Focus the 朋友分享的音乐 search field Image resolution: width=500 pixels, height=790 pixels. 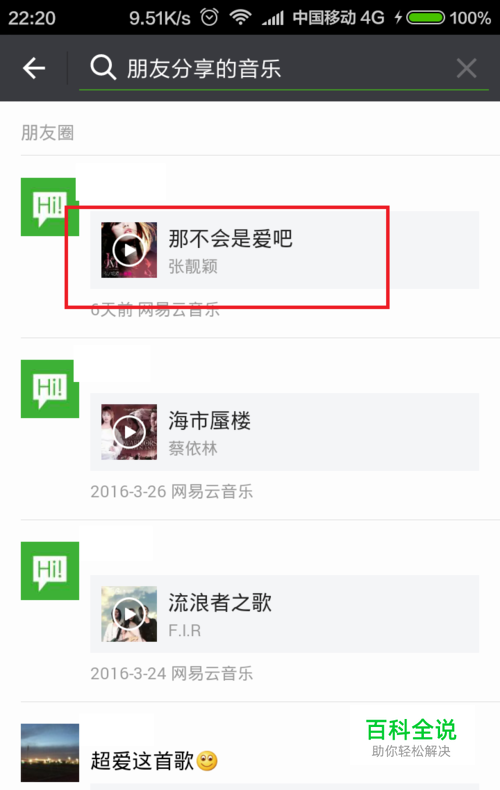(284, 68)
